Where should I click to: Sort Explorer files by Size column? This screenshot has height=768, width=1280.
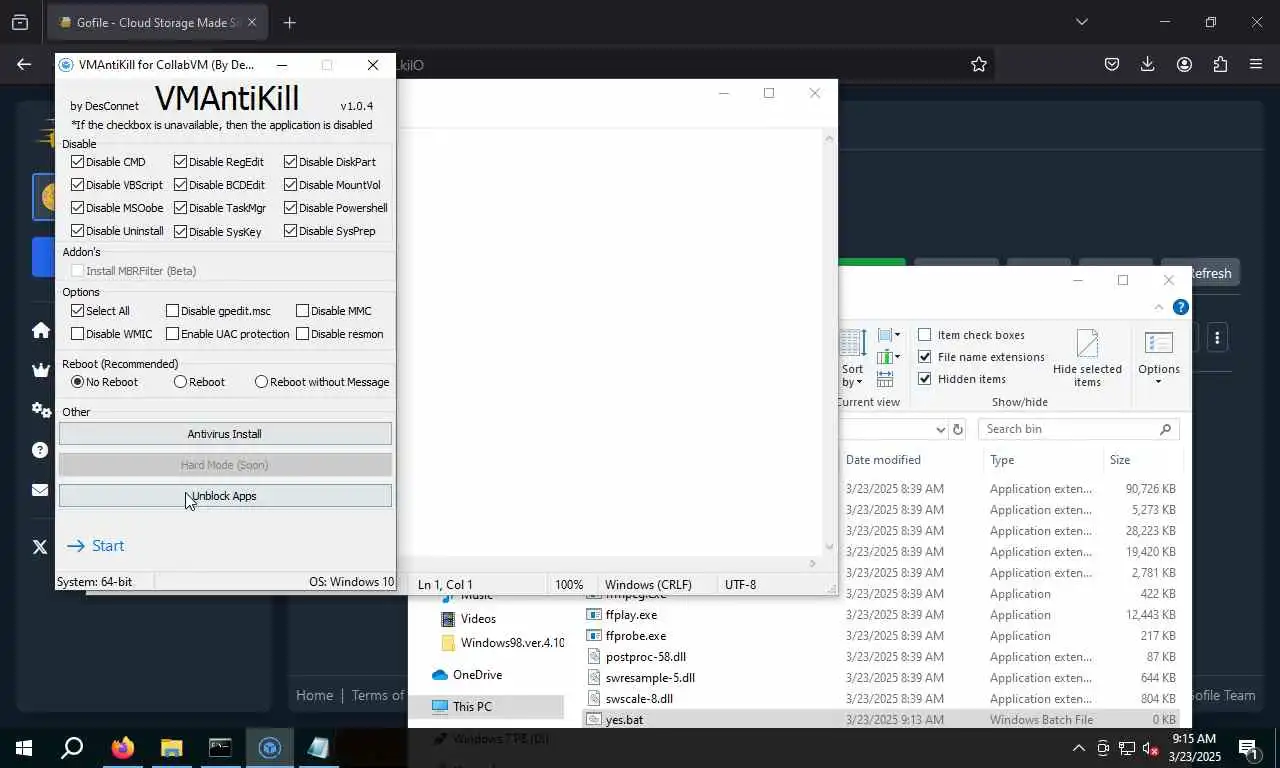[1120, 460]
